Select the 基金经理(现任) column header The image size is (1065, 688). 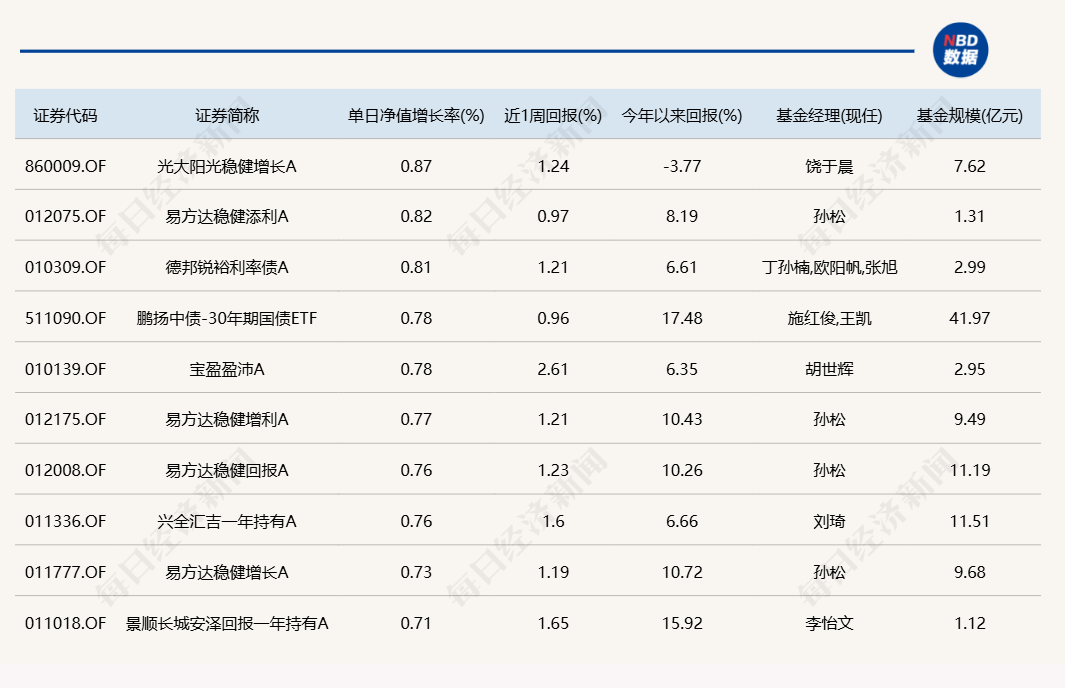coord(829,115)
